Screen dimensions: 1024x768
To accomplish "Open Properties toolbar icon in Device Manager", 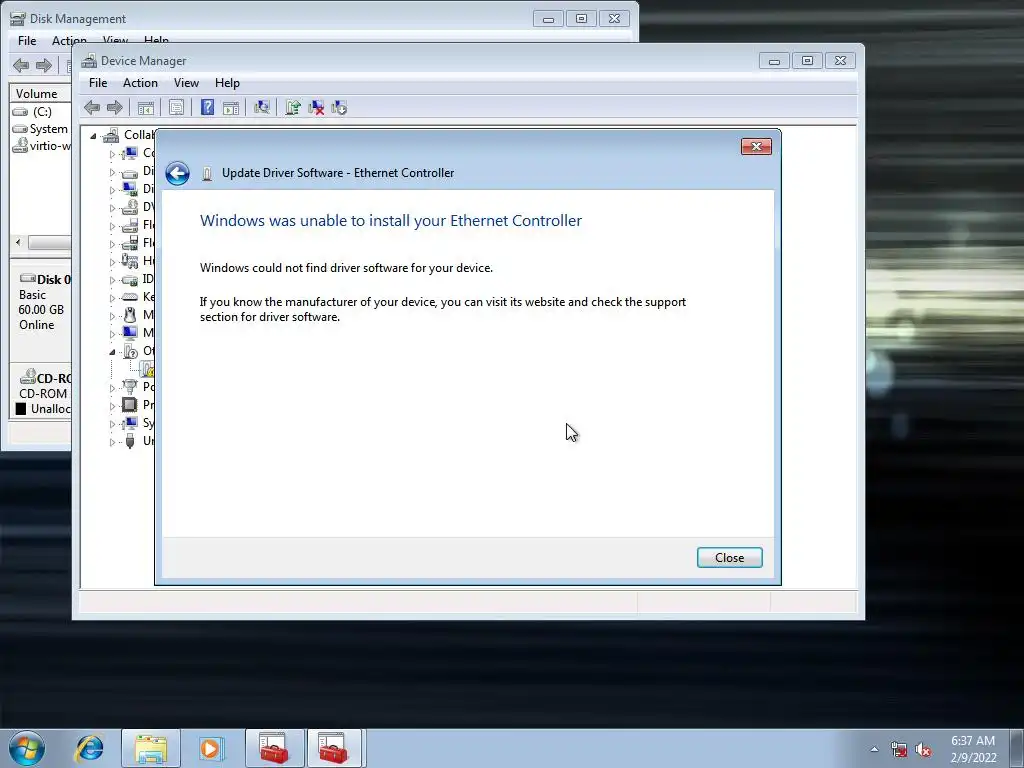I will (x=176, y=108).
